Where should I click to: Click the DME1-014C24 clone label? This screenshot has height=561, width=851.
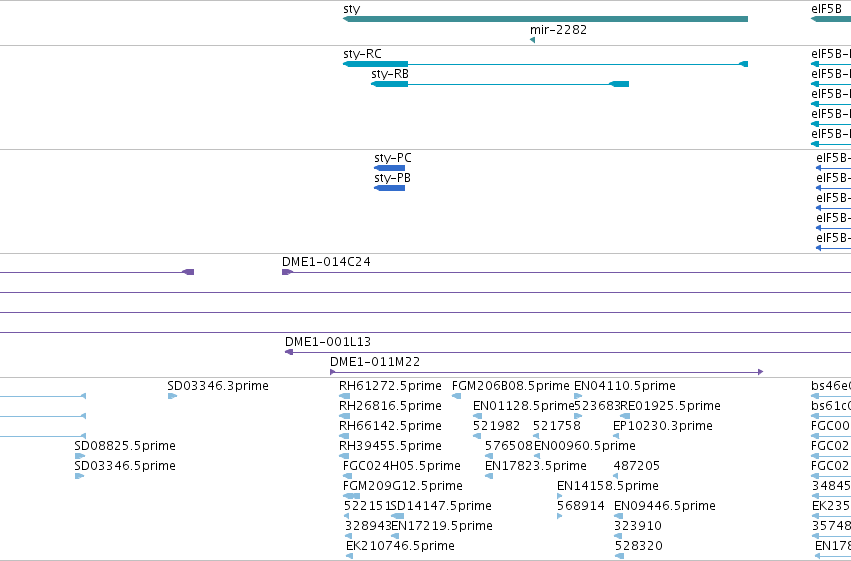(x=326, y=262)
